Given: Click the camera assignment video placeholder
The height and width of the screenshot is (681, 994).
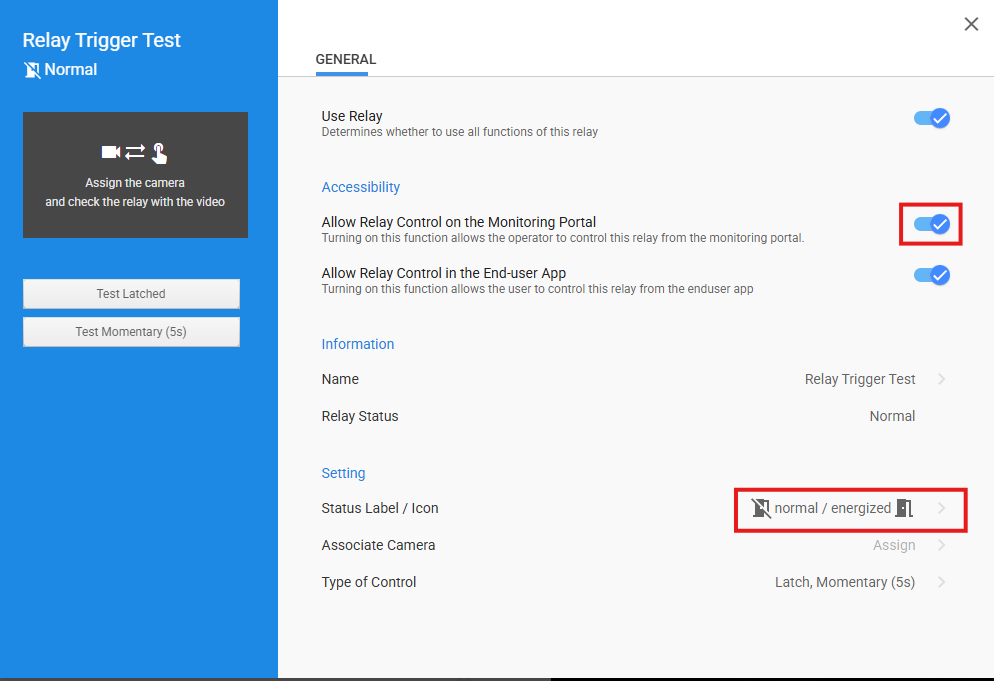Looking at the screenshot, I should pyautogui.click(x=135, y=175).
